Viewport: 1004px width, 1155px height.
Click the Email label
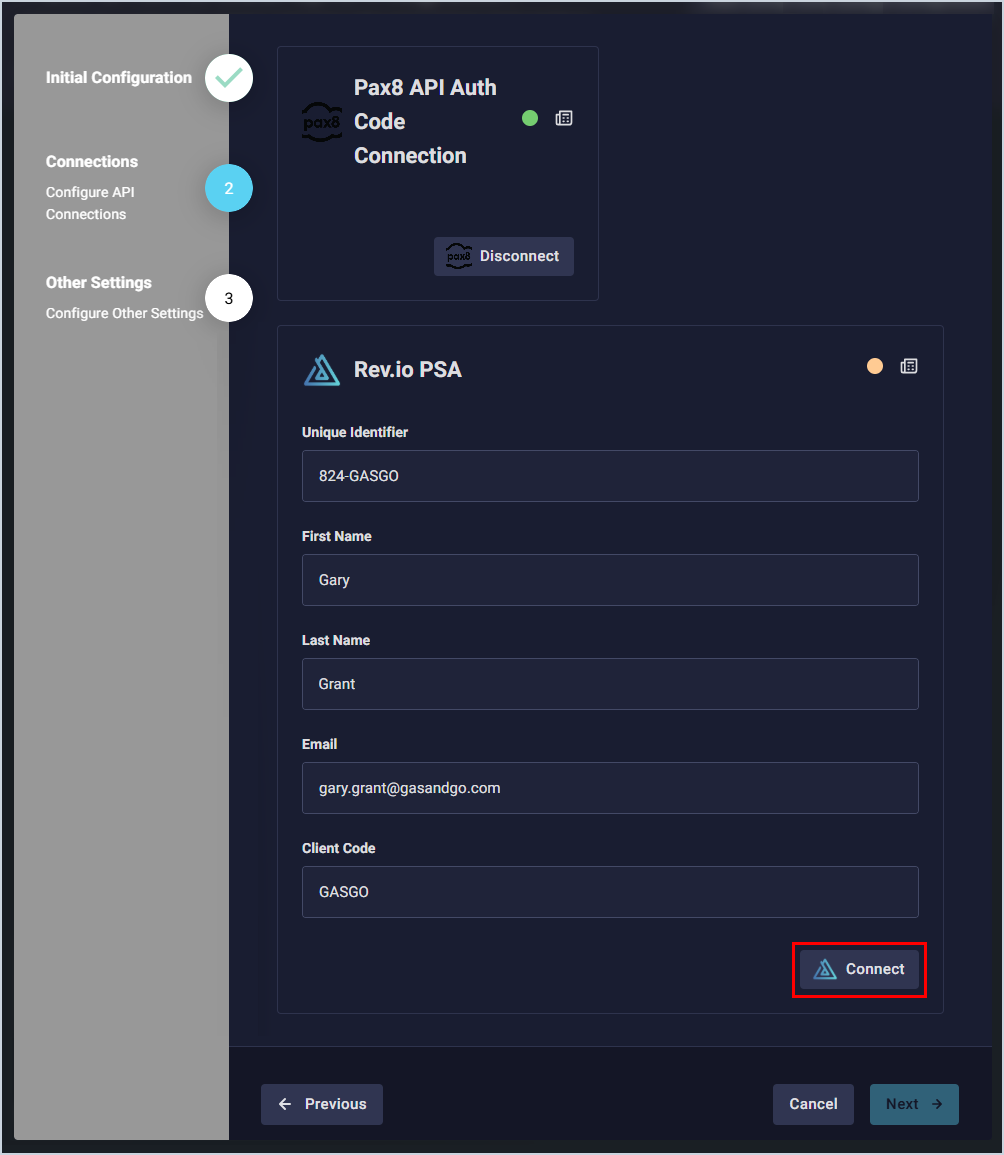[x=320, y=745]
